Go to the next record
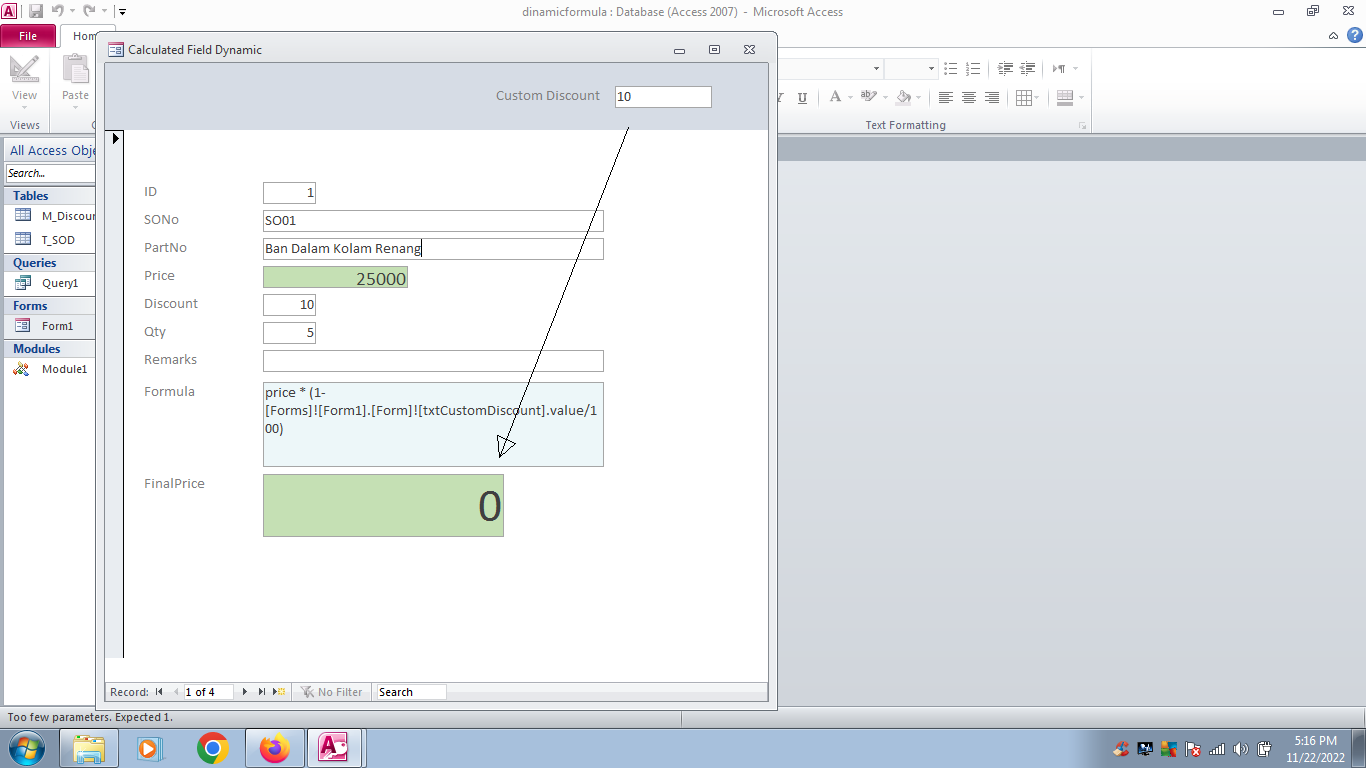Screen dimensions: 1366x768 pyautogui.click(x=245, y=692)
